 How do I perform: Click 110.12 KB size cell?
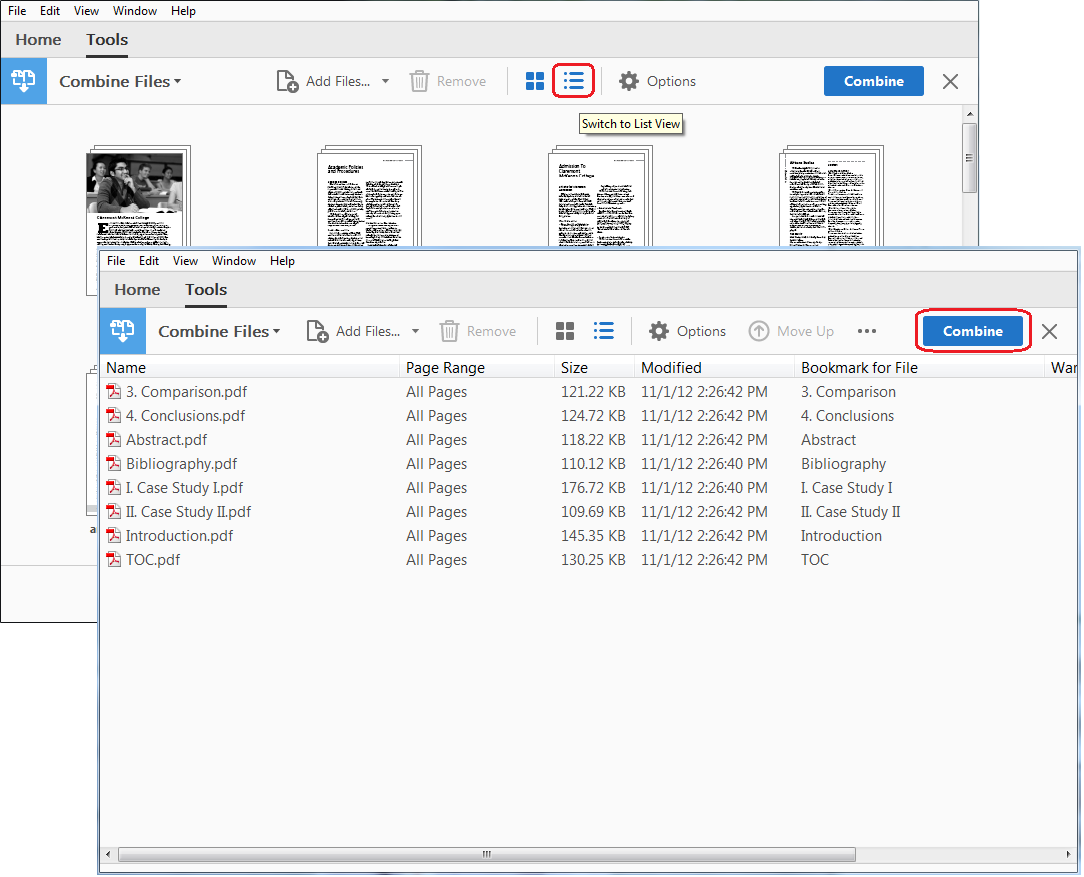[x=593, y=464]
